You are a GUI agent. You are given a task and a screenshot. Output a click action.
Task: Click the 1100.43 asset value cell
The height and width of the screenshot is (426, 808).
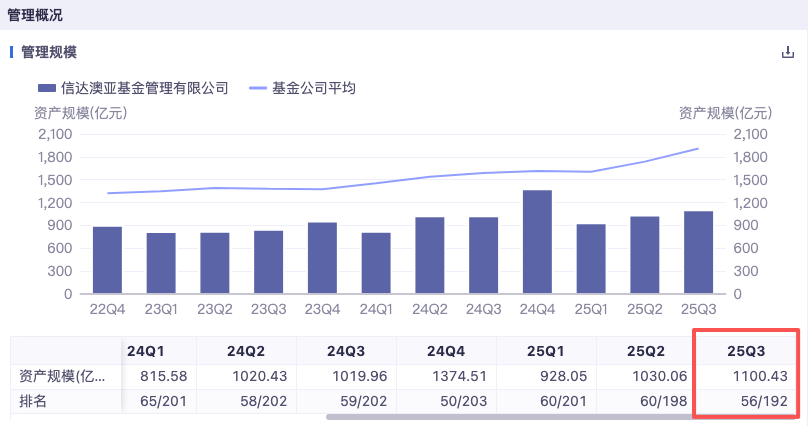759,376
